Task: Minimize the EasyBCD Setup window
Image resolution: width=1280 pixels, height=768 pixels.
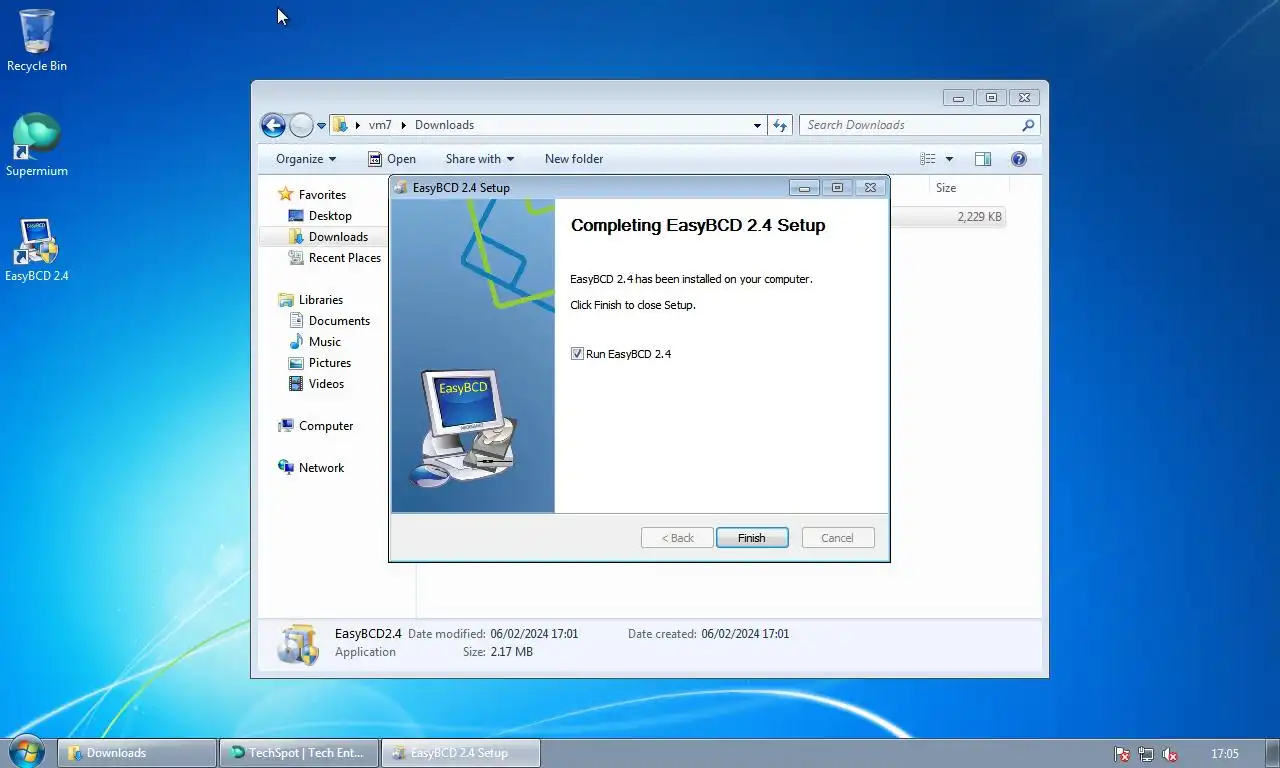Action: [x=804, y=187]
